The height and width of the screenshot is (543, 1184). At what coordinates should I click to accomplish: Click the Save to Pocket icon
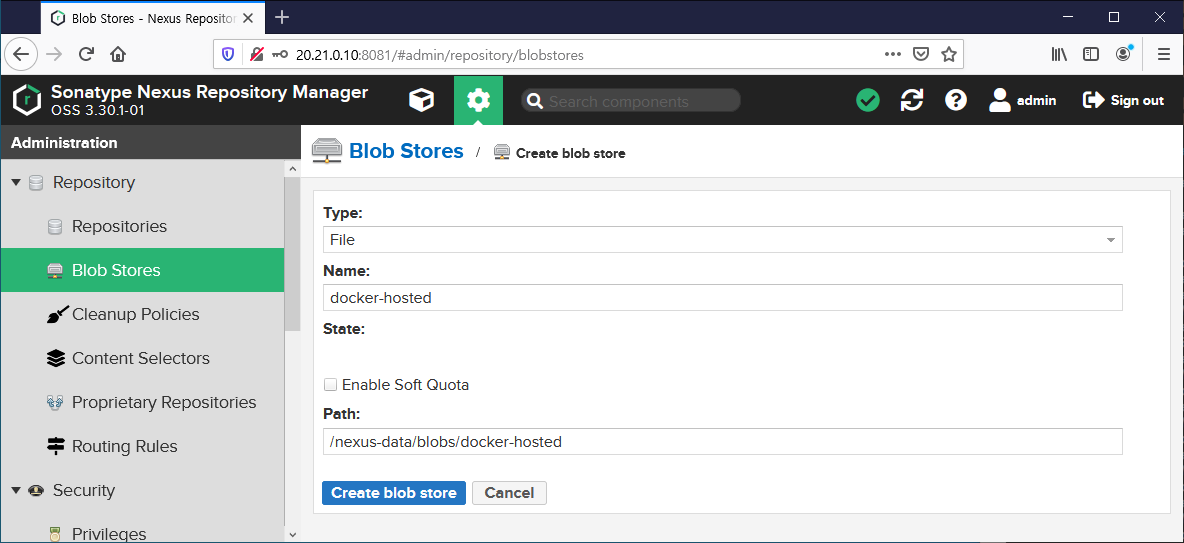[x=920, y=54]
